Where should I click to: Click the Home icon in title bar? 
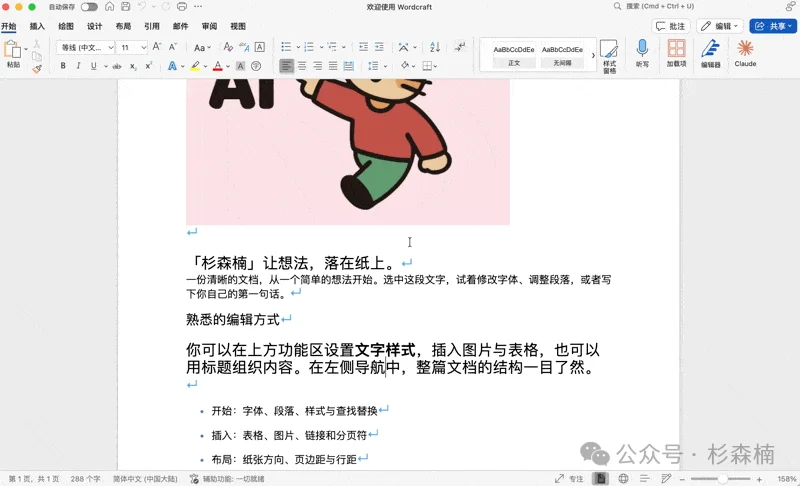tap(110, 7)
